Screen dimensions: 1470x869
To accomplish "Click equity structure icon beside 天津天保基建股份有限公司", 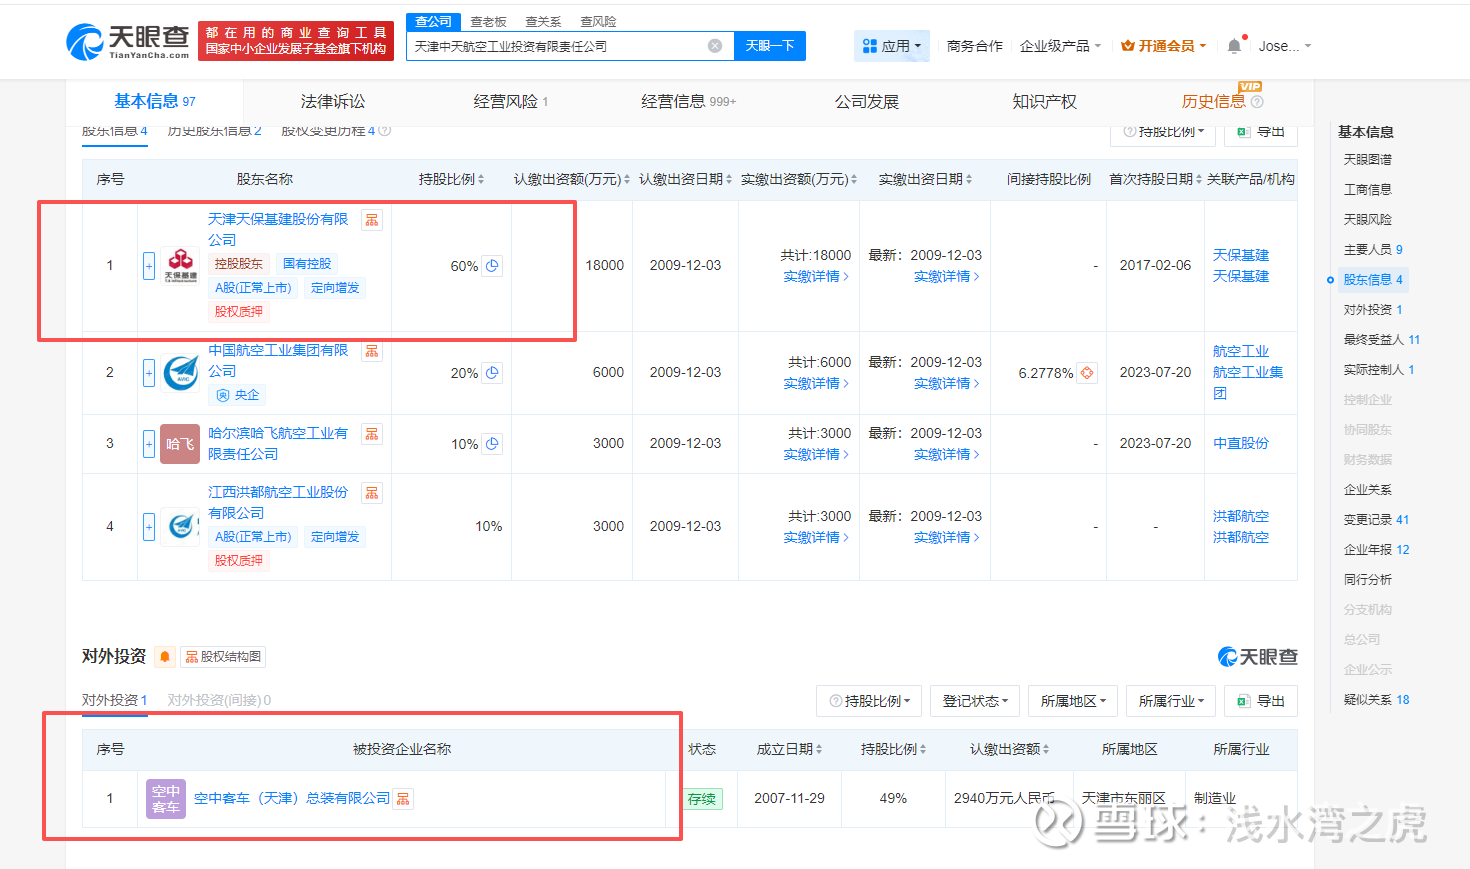I will (x=372, y=220).
